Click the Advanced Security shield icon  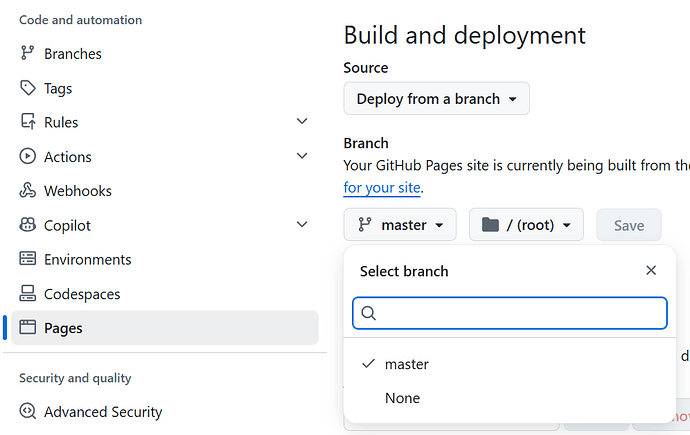27,411
